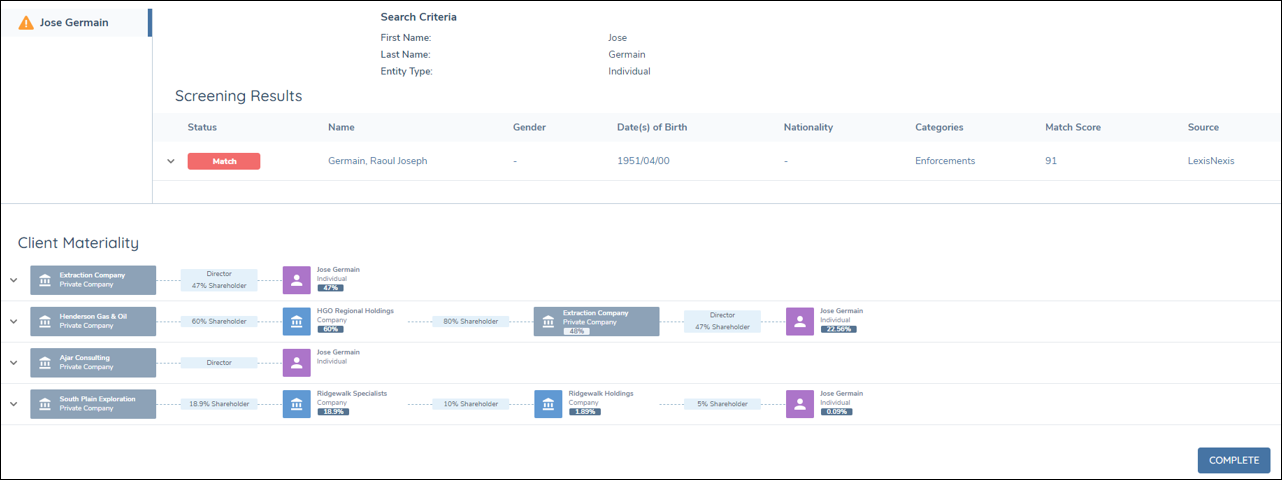1282x480 pixels.
Task: Click the South Plain Exploration bank icon
Action: [x=44, y=404]
